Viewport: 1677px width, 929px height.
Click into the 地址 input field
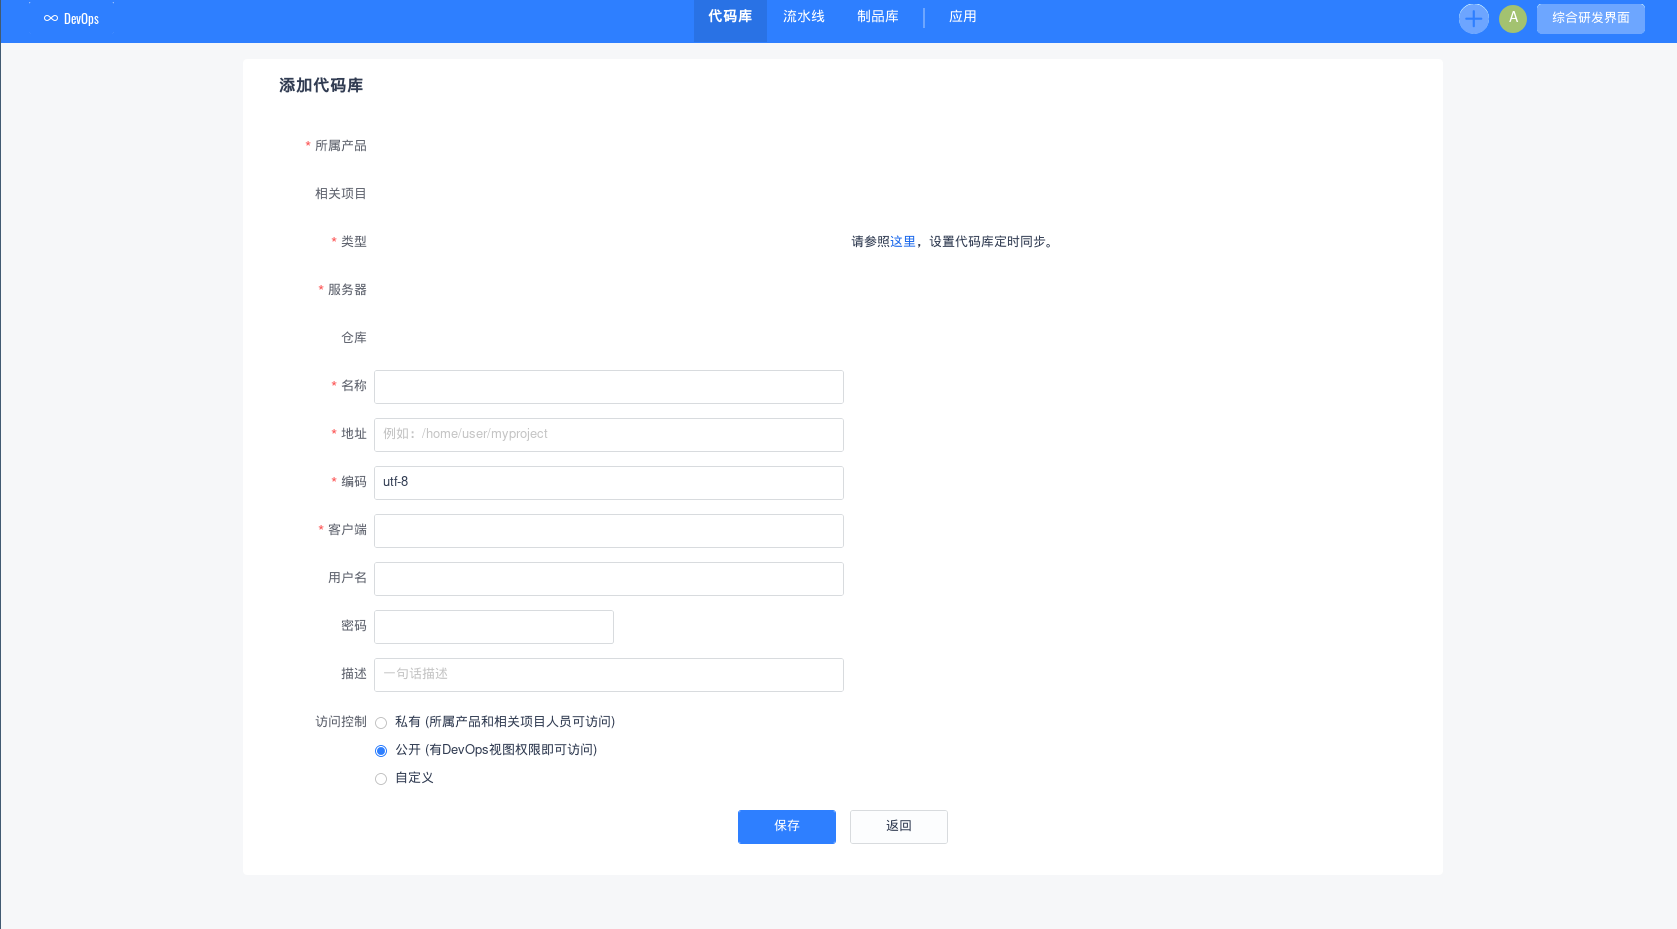pos(609,435)
